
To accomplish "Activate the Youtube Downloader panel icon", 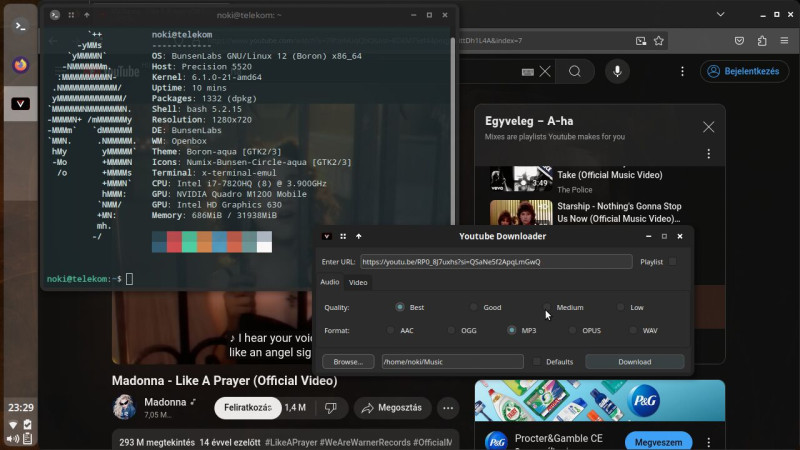I will pyautogui.click(x=20, y=104).
